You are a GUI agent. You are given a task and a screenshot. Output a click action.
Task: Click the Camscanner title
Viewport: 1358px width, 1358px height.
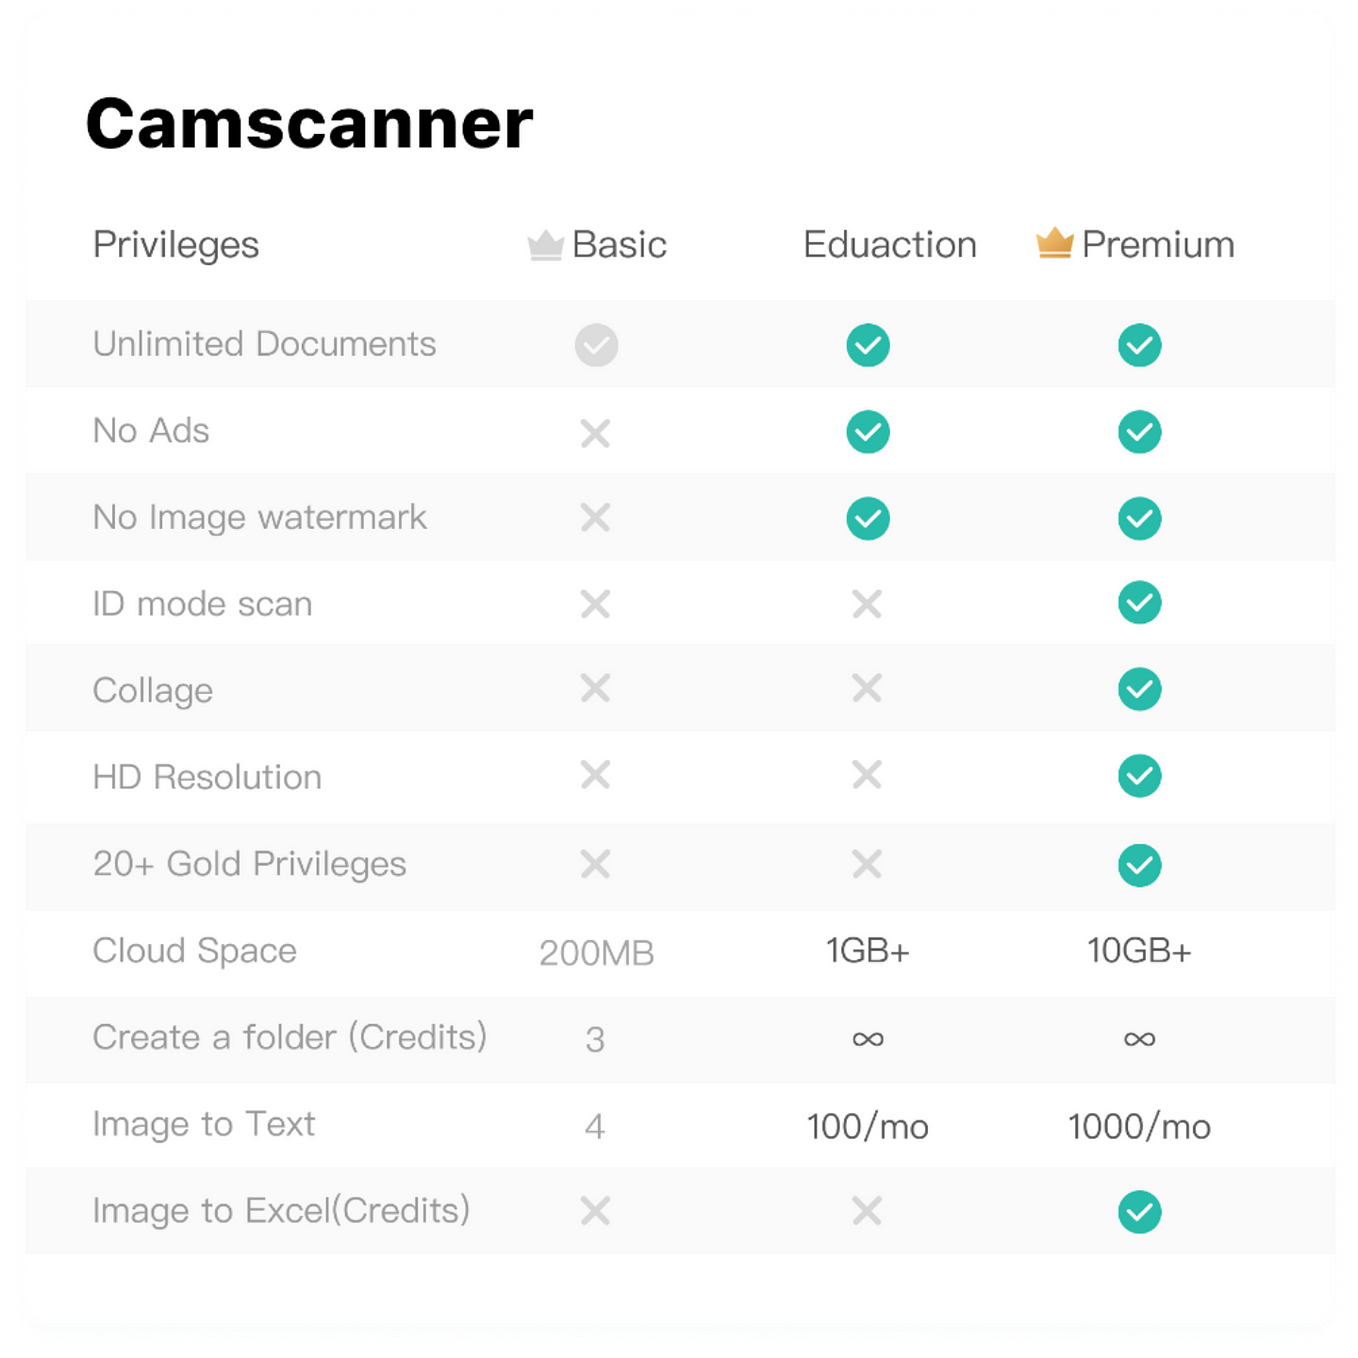(x=310, y=124)
